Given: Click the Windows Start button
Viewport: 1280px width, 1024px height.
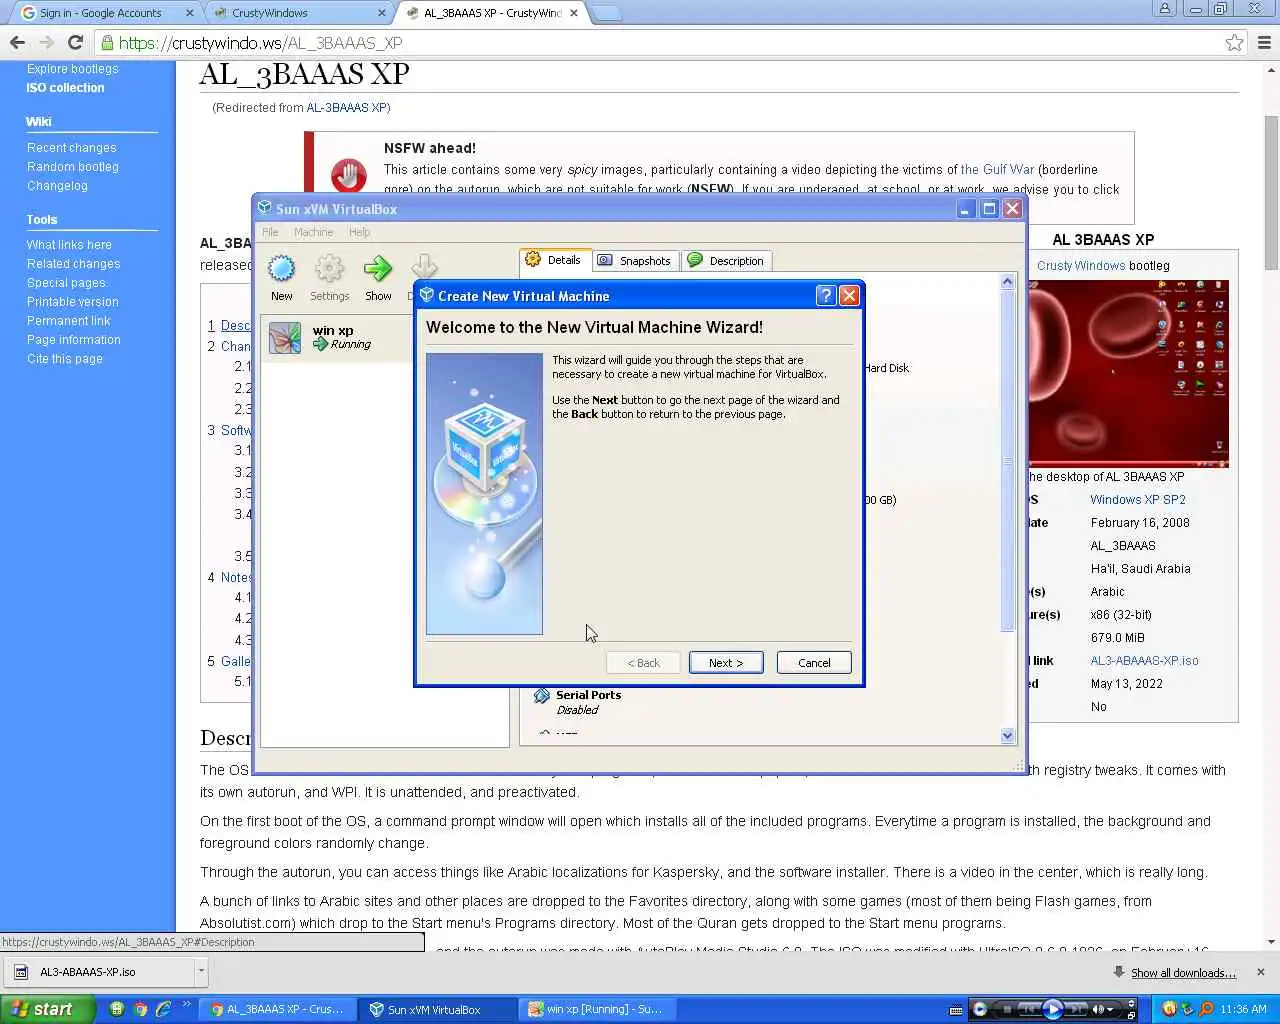Looking at the screenshot, I should coord(48,1009).
